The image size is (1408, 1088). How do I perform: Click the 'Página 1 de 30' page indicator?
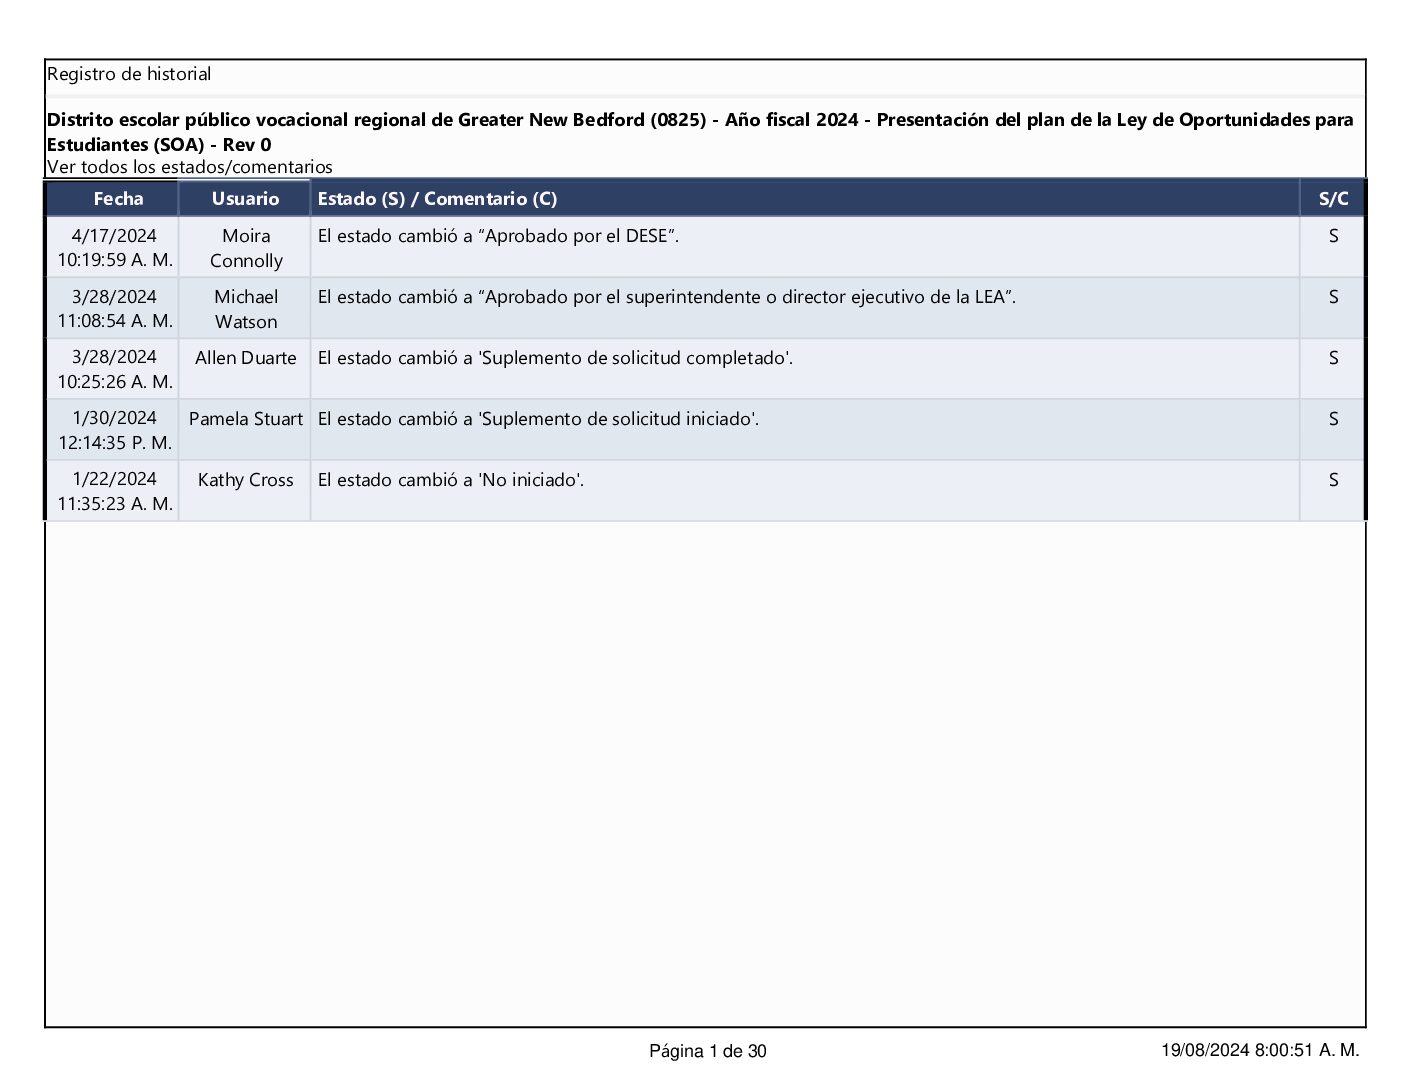point(707,1051)
